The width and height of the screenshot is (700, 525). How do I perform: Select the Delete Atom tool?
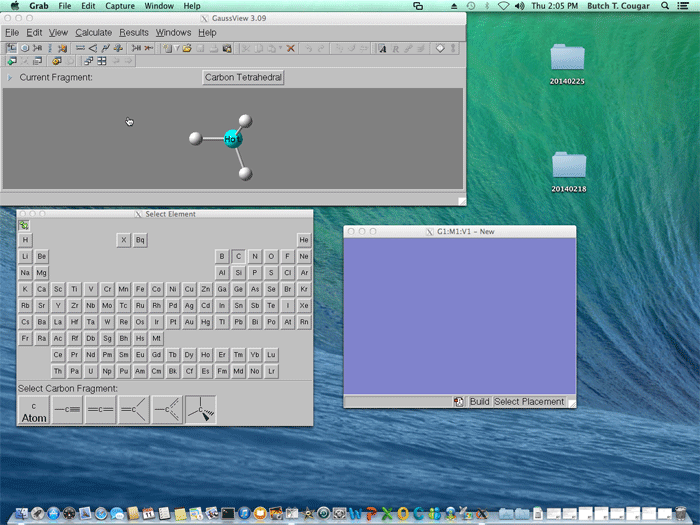(x=148, y=48)
